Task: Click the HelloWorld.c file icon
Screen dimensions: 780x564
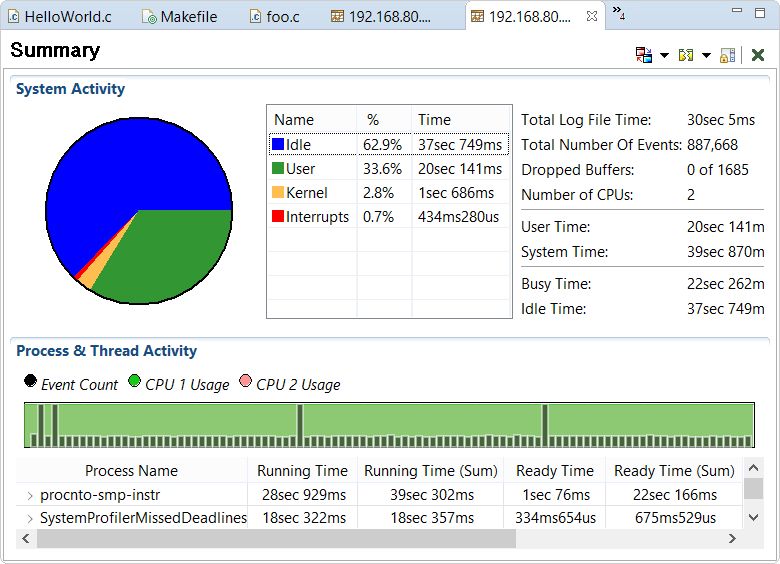Action: pyautogui.click(x=14, y=17)
